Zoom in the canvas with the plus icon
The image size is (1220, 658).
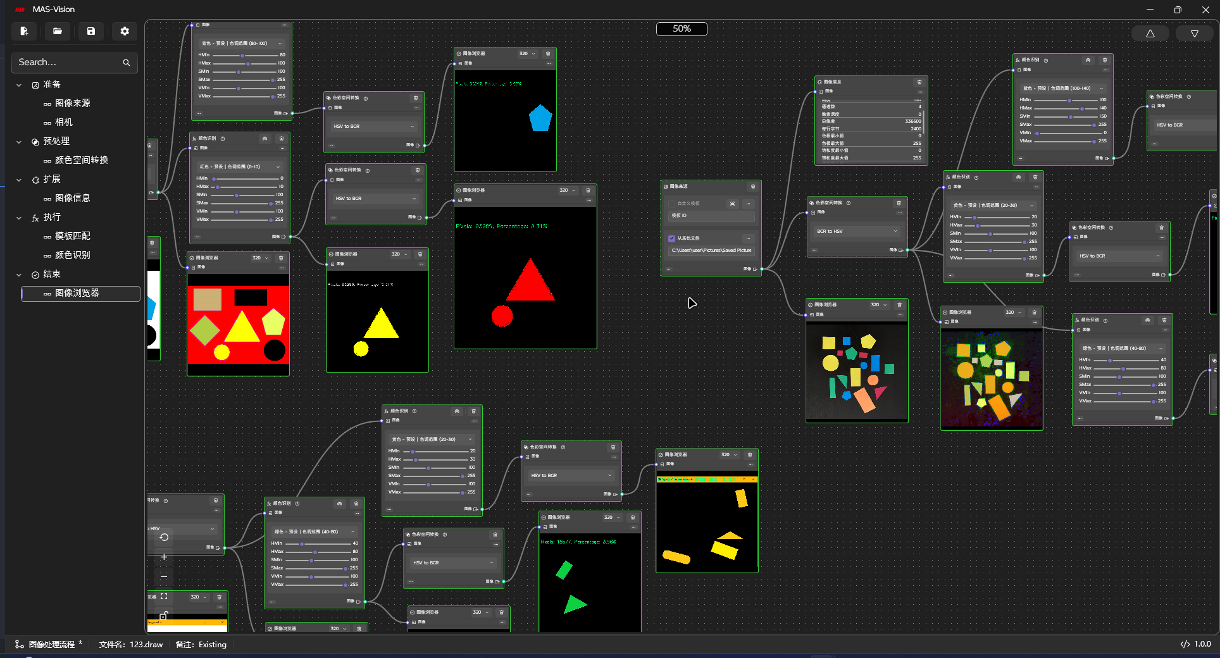[164, 556]
